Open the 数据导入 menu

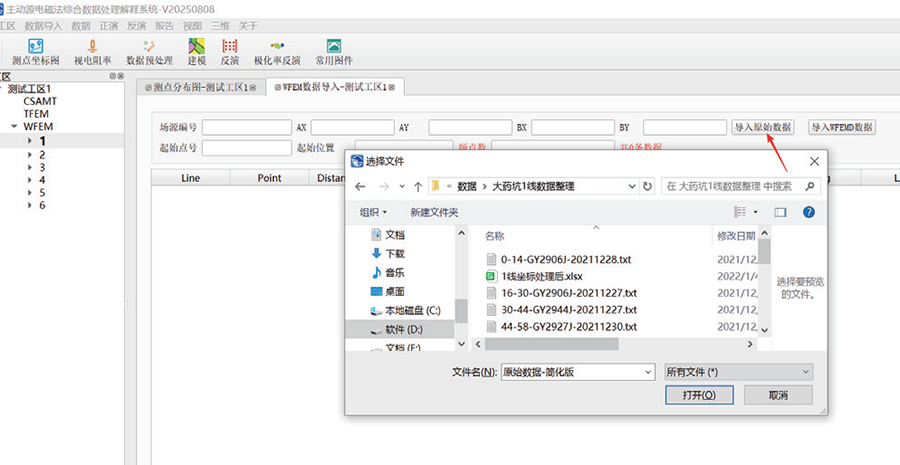[42, 25]
